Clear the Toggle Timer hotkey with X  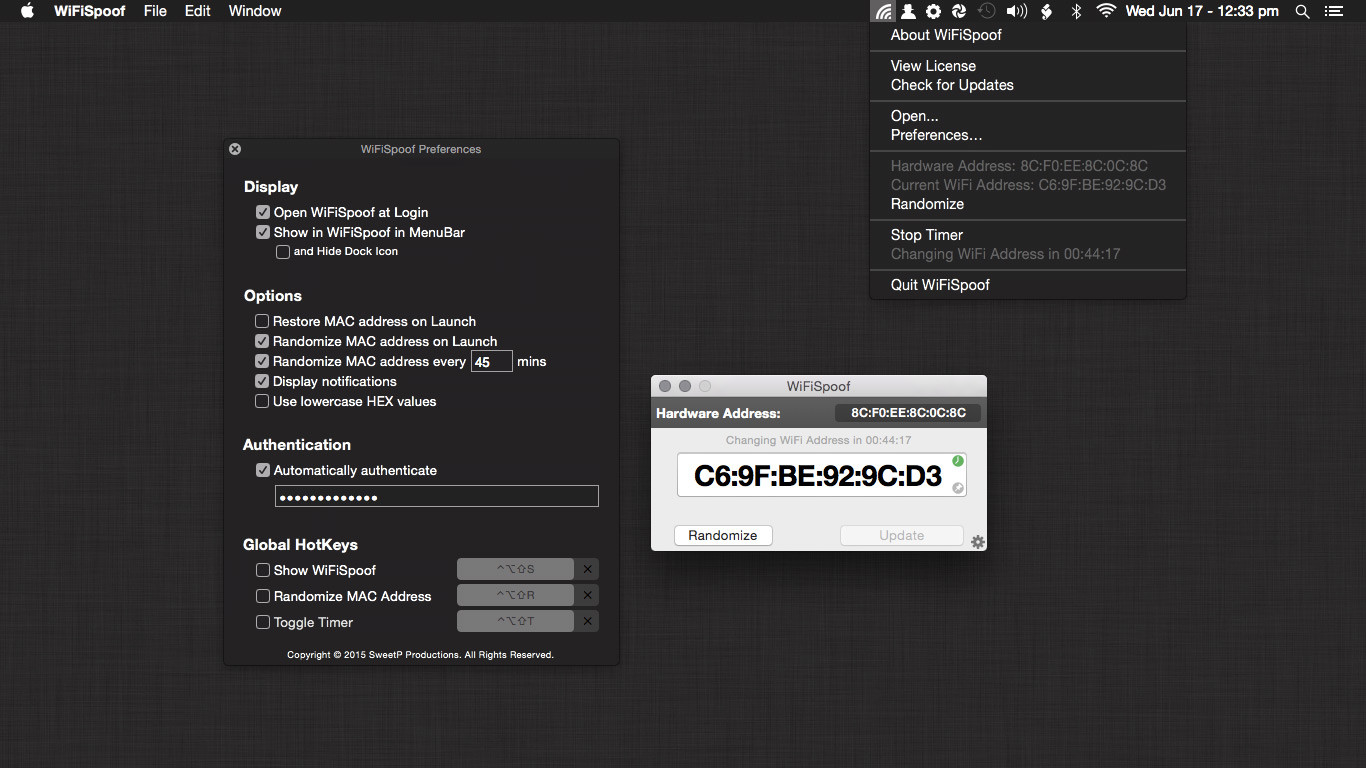(588, 622)
